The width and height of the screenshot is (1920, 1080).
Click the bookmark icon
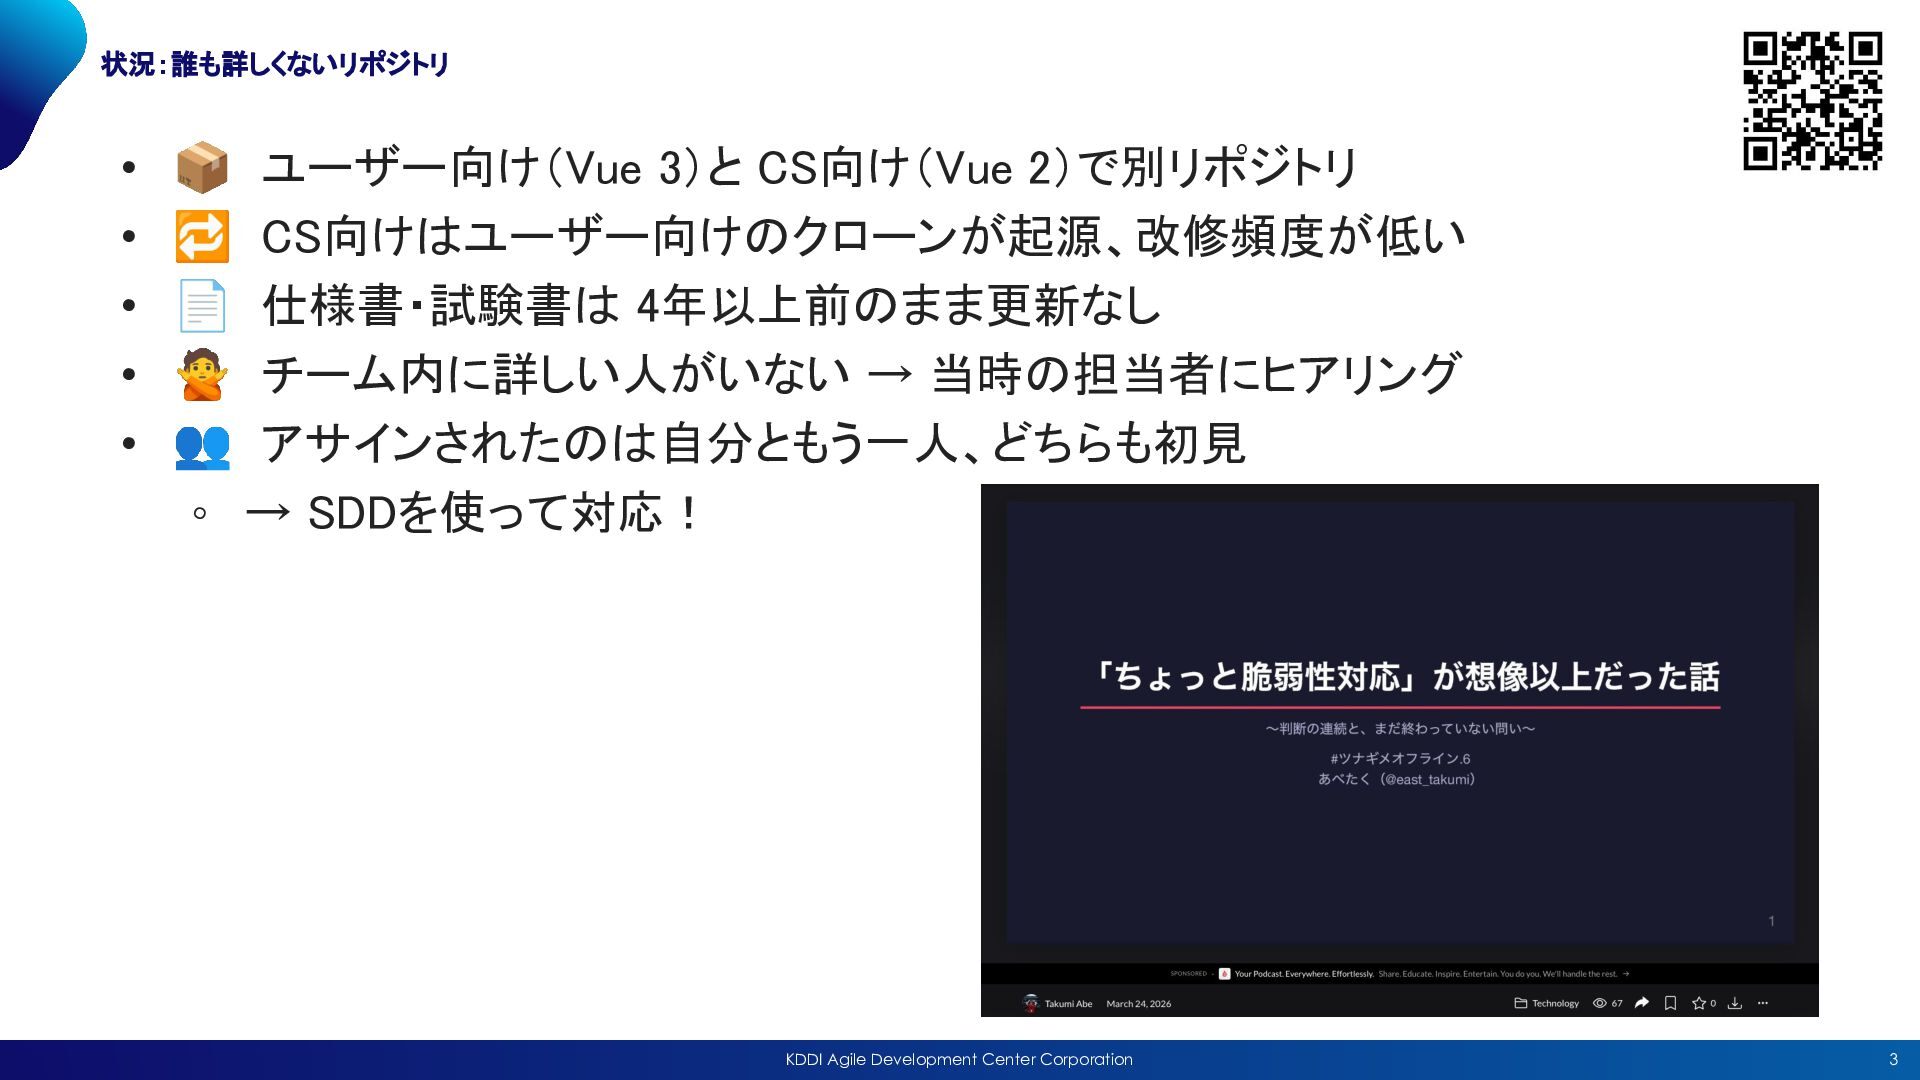pos(1670,1003)
